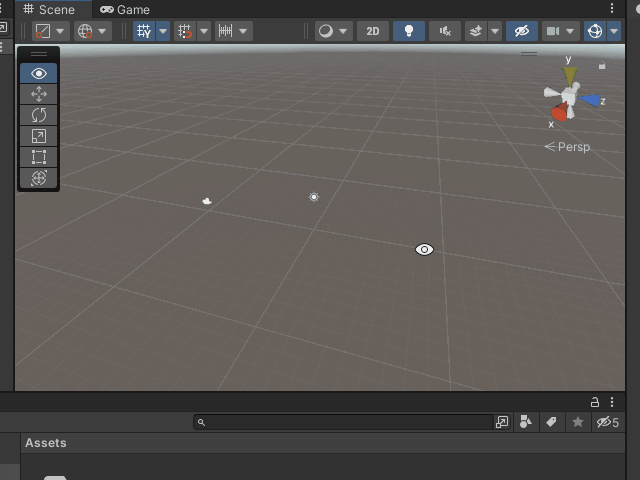Open the handle rotation dropdown arrow
Screen dimensions: 640x480
102,31
